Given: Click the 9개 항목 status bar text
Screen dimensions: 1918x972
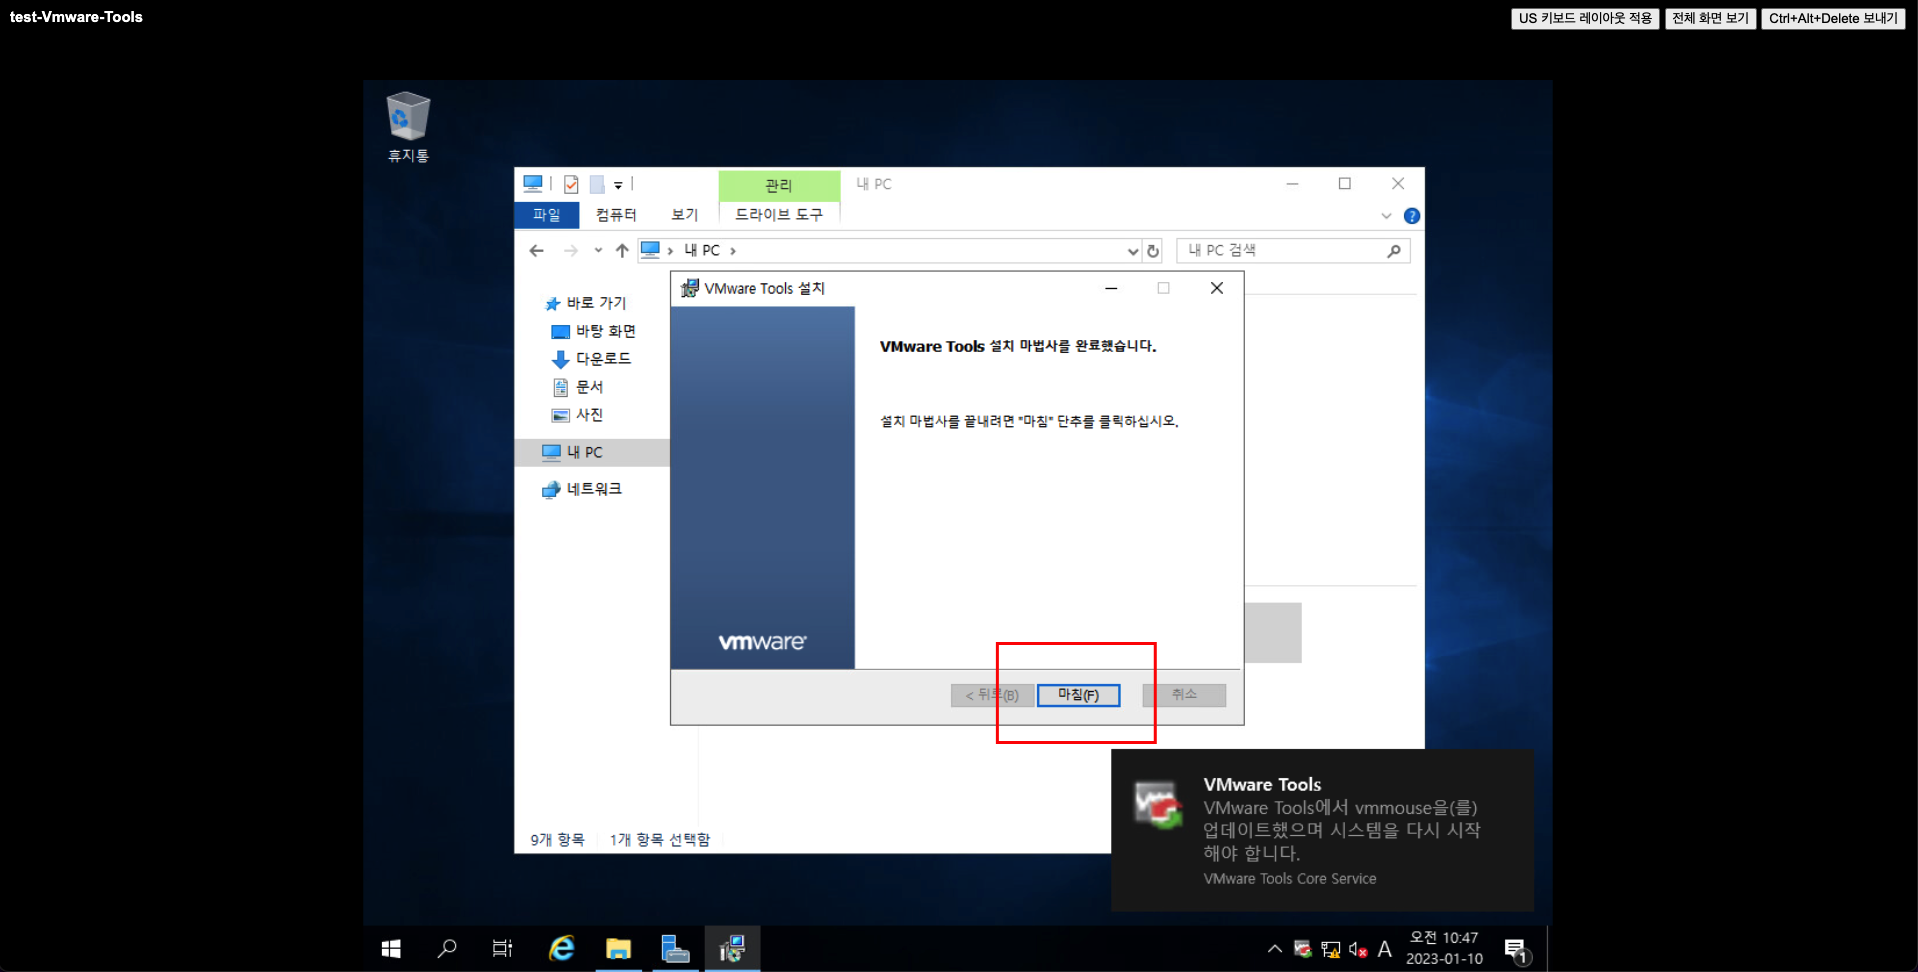Looking at the screenshot, I should [x=557, y=840].
